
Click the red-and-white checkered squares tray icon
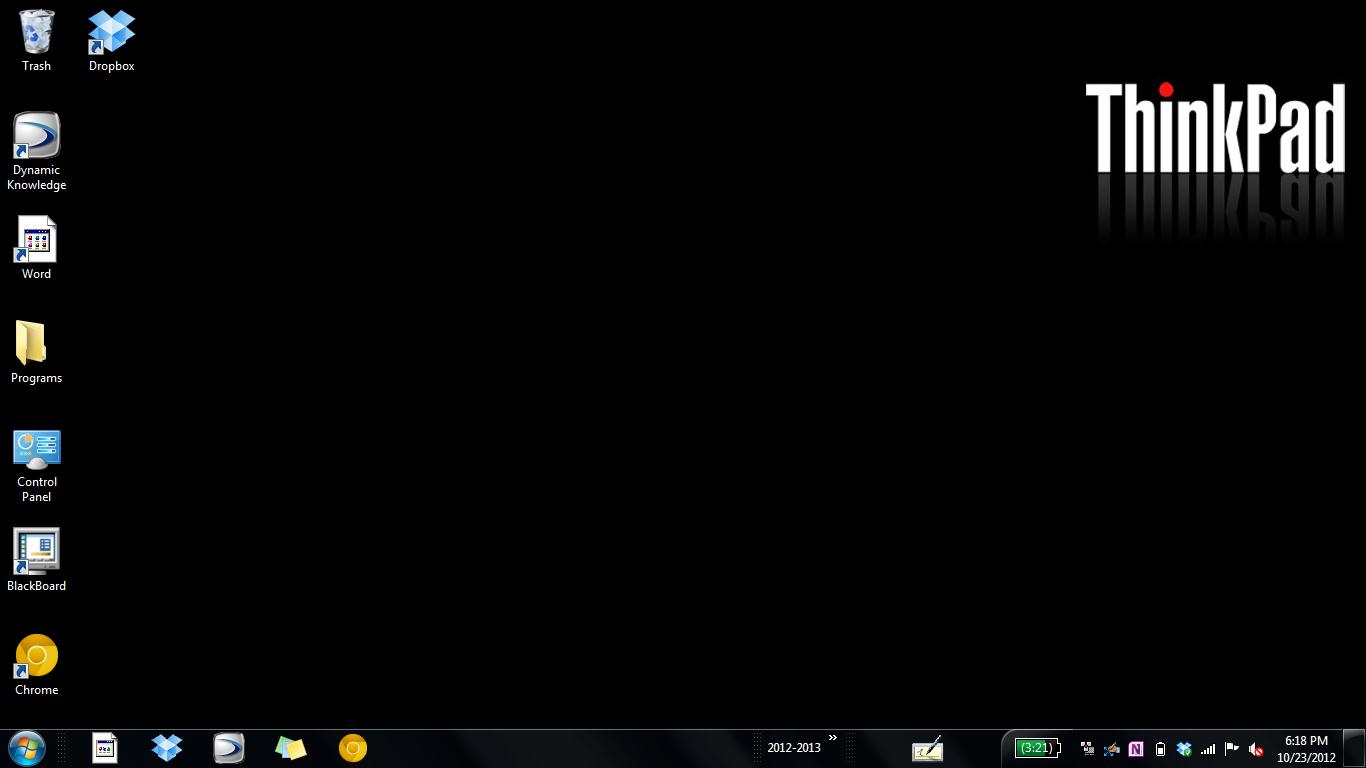pos(1087,749)
